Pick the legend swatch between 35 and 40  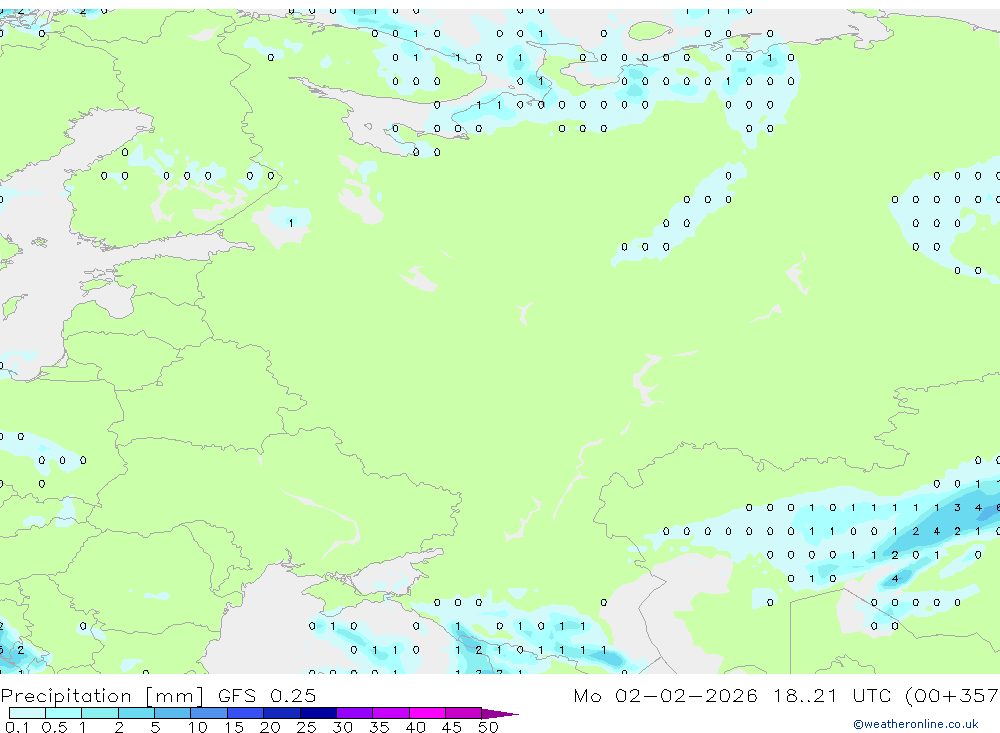pos(391,713)
